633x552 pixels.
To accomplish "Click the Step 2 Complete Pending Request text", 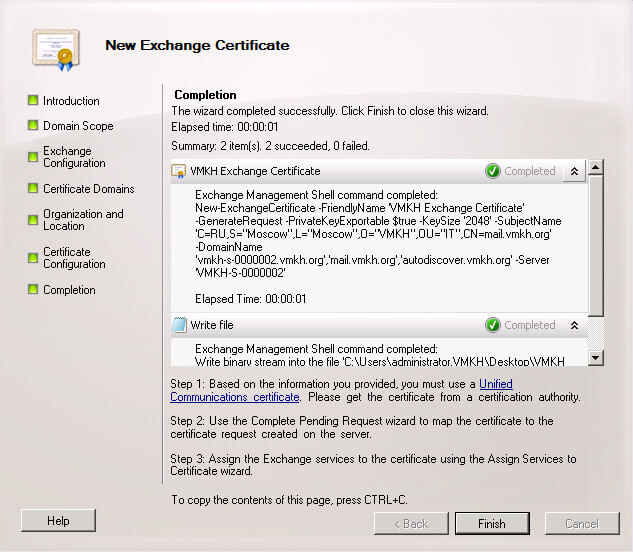I will click(x=362, y=428).
